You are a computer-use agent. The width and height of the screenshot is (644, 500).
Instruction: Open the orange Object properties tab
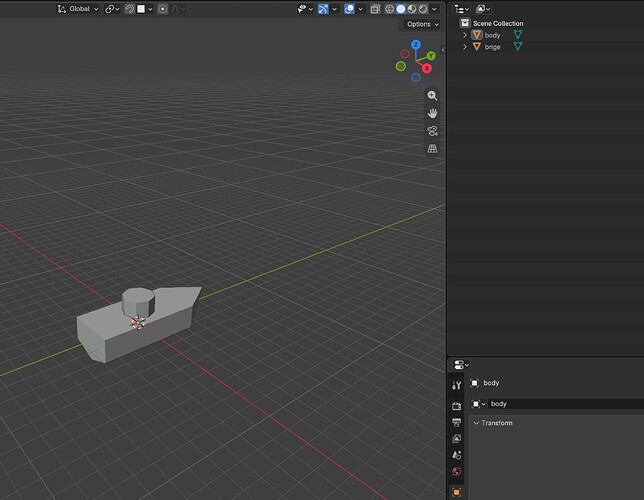point(456,492)
